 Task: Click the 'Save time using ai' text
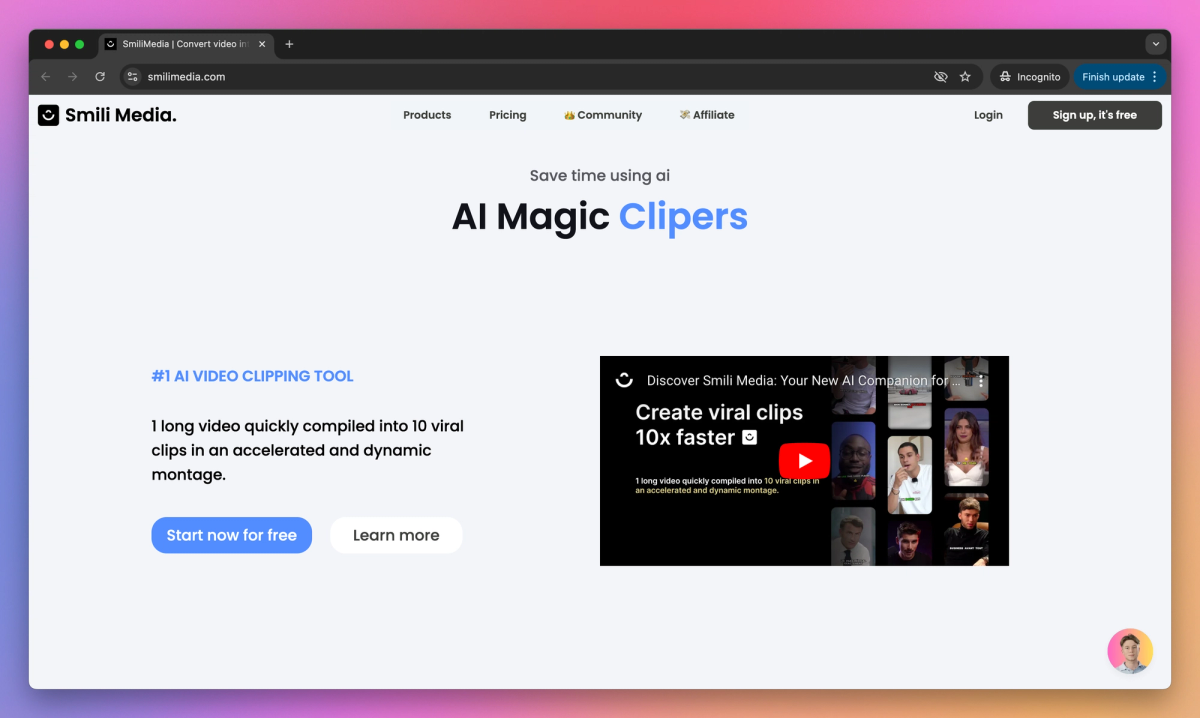[x=600, y=175]
